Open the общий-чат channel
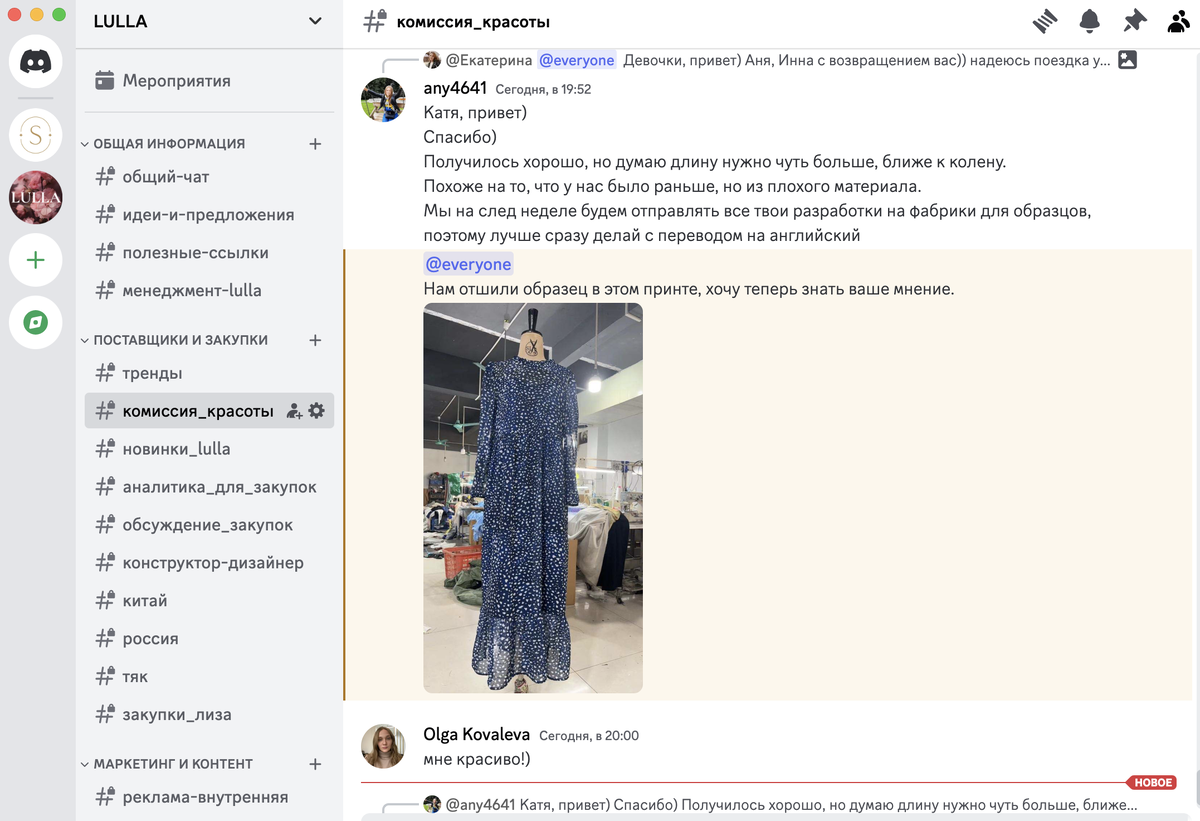 click(x=209, y=177)
